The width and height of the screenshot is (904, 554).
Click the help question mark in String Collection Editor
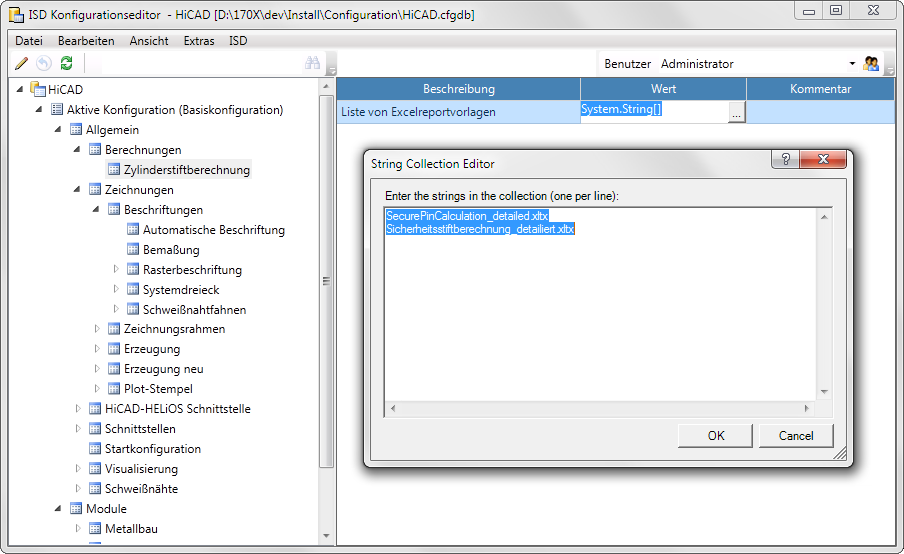[x=785, y=159]
